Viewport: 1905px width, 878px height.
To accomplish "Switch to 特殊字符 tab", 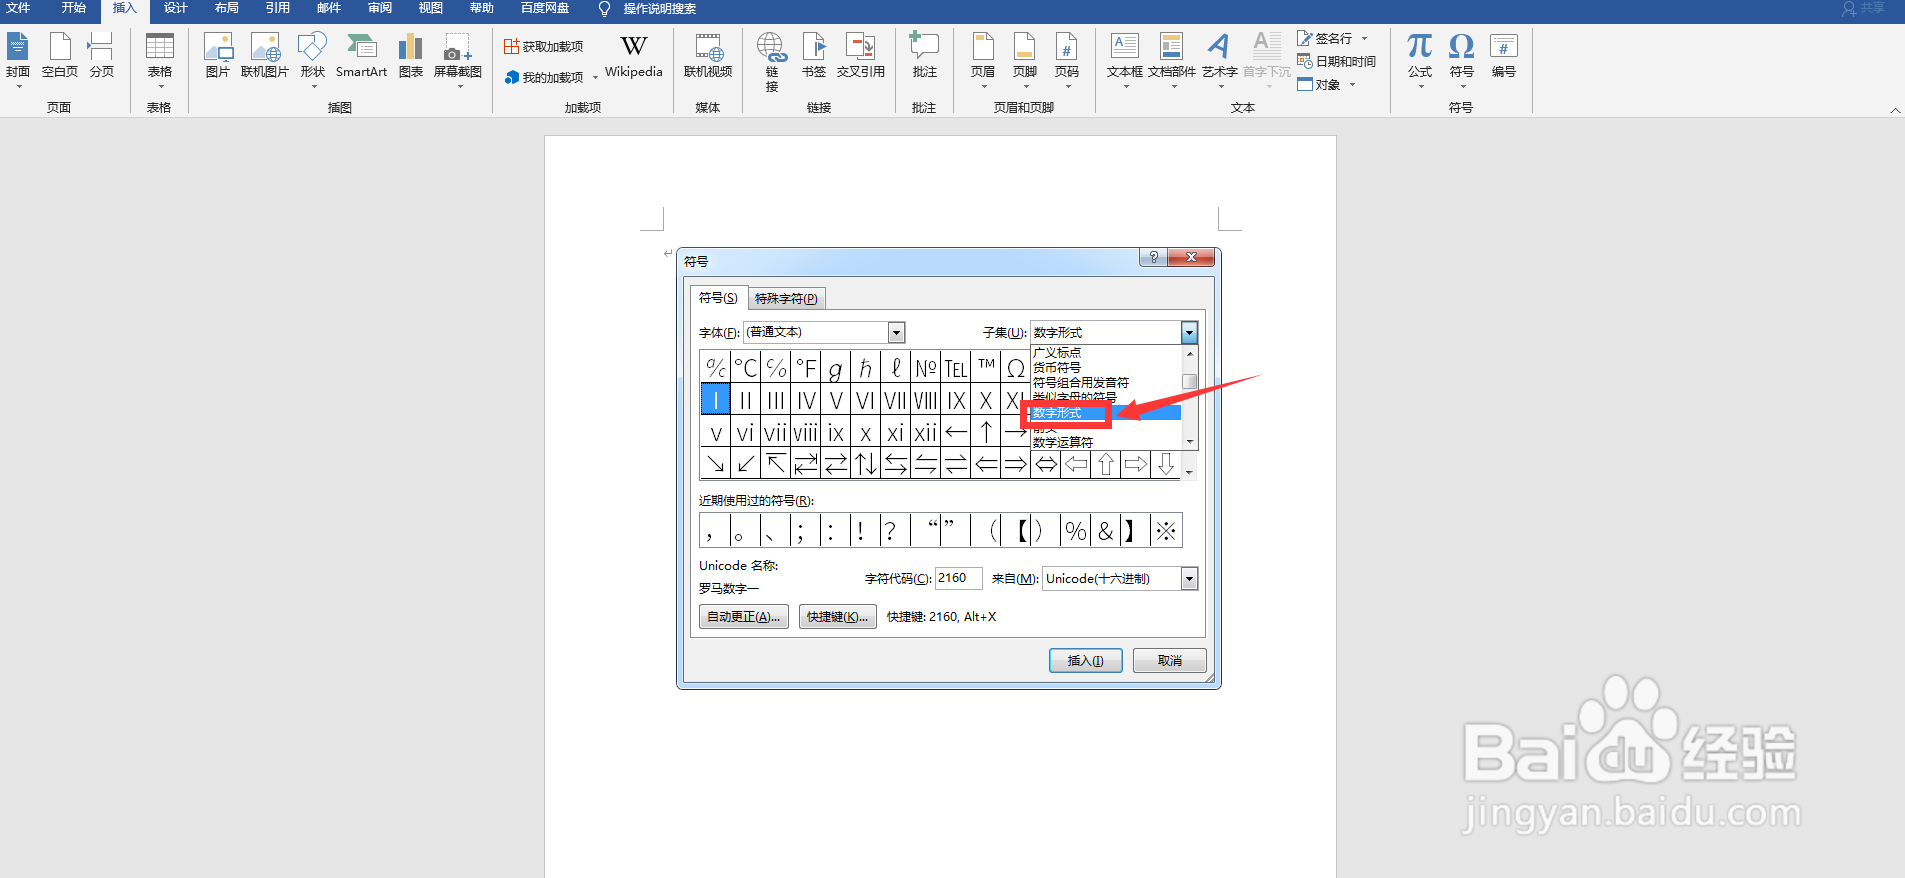I will pyautogui.click(x=786, y=298).
